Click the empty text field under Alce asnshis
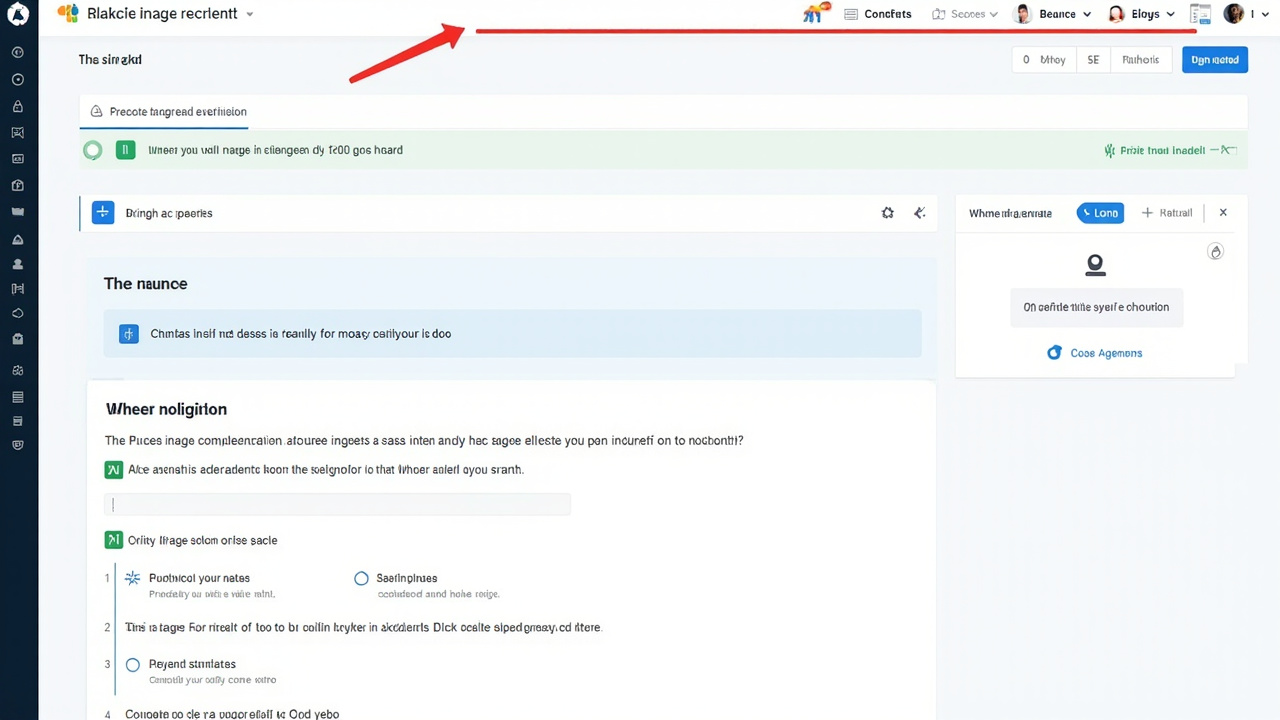Viewport: 1280px width, 720px height. (x=337, y=505)
